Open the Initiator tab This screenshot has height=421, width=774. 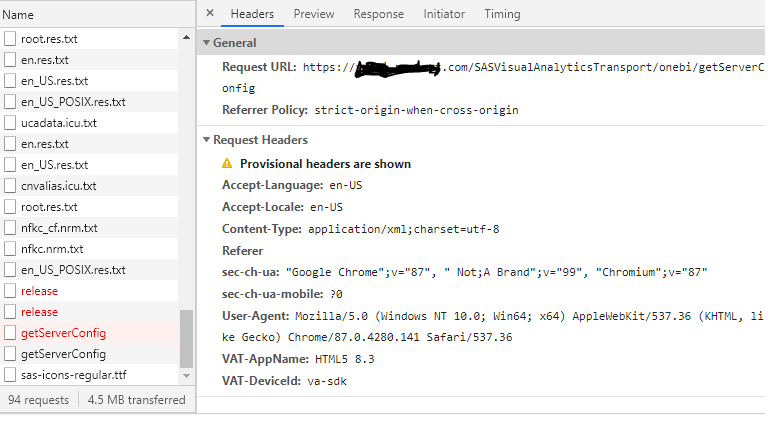coord(444,14)
